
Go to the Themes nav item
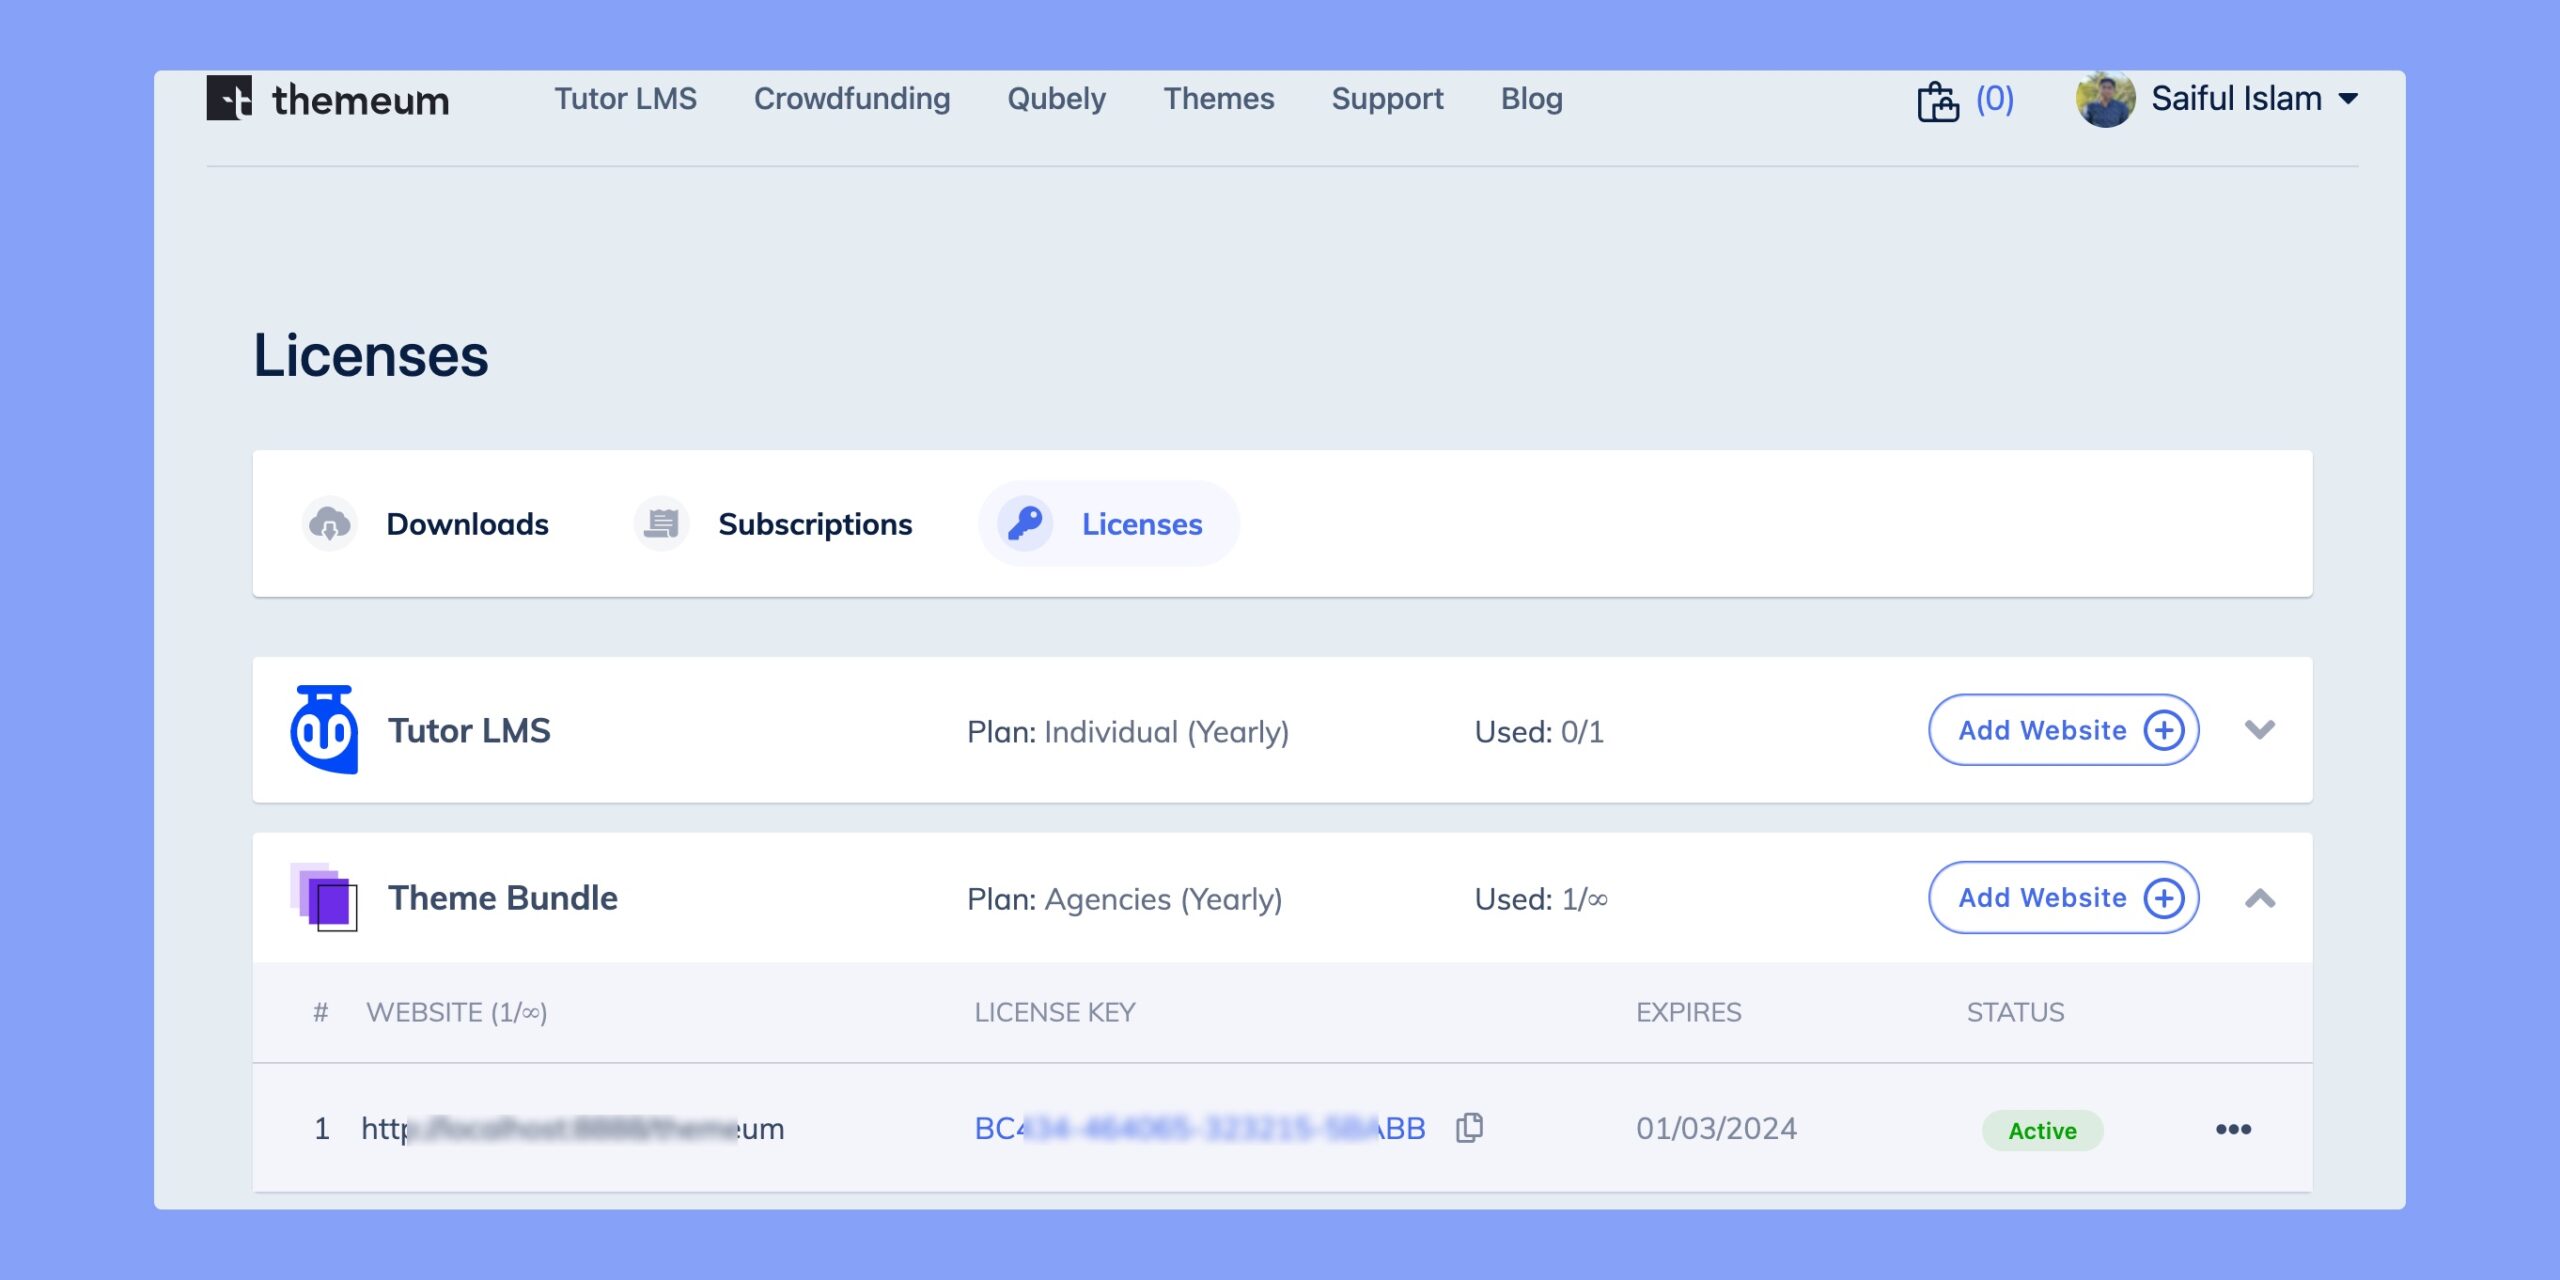1219,99
